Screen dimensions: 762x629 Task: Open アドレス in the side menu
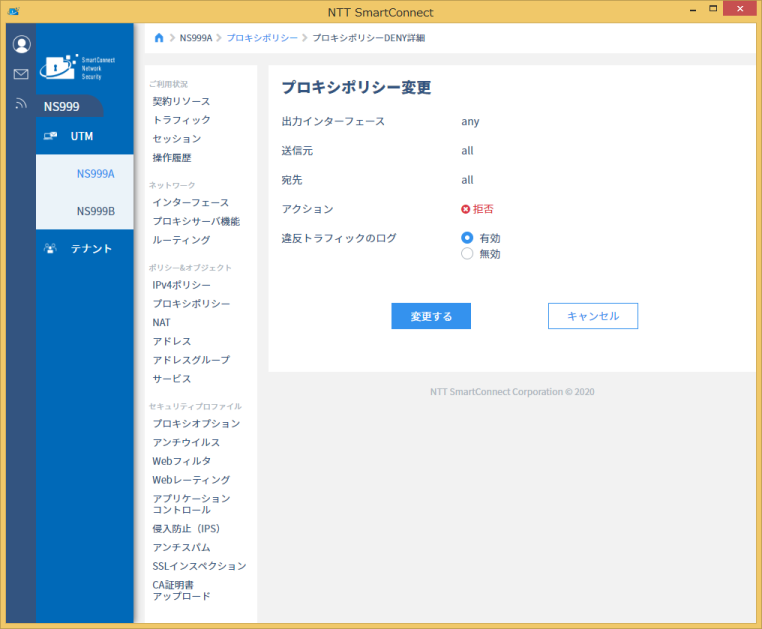pos(172,341)
